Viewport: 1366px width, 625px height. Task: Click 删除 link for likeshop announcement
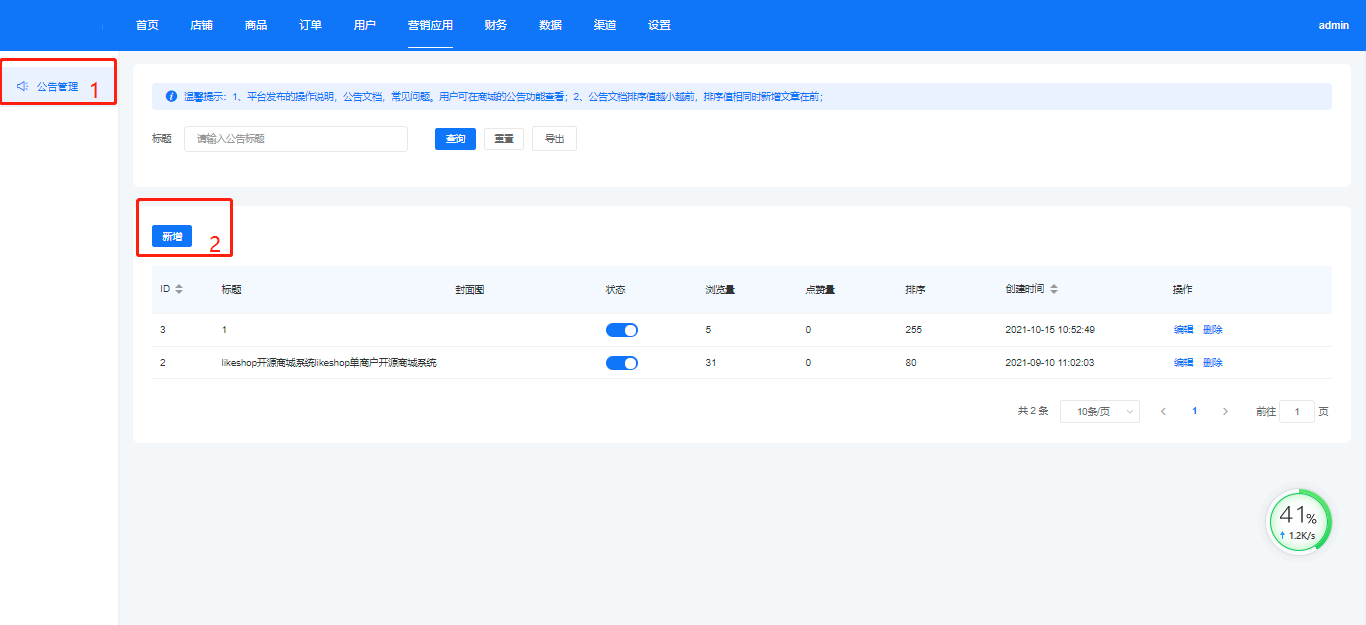pos(1212,363)
